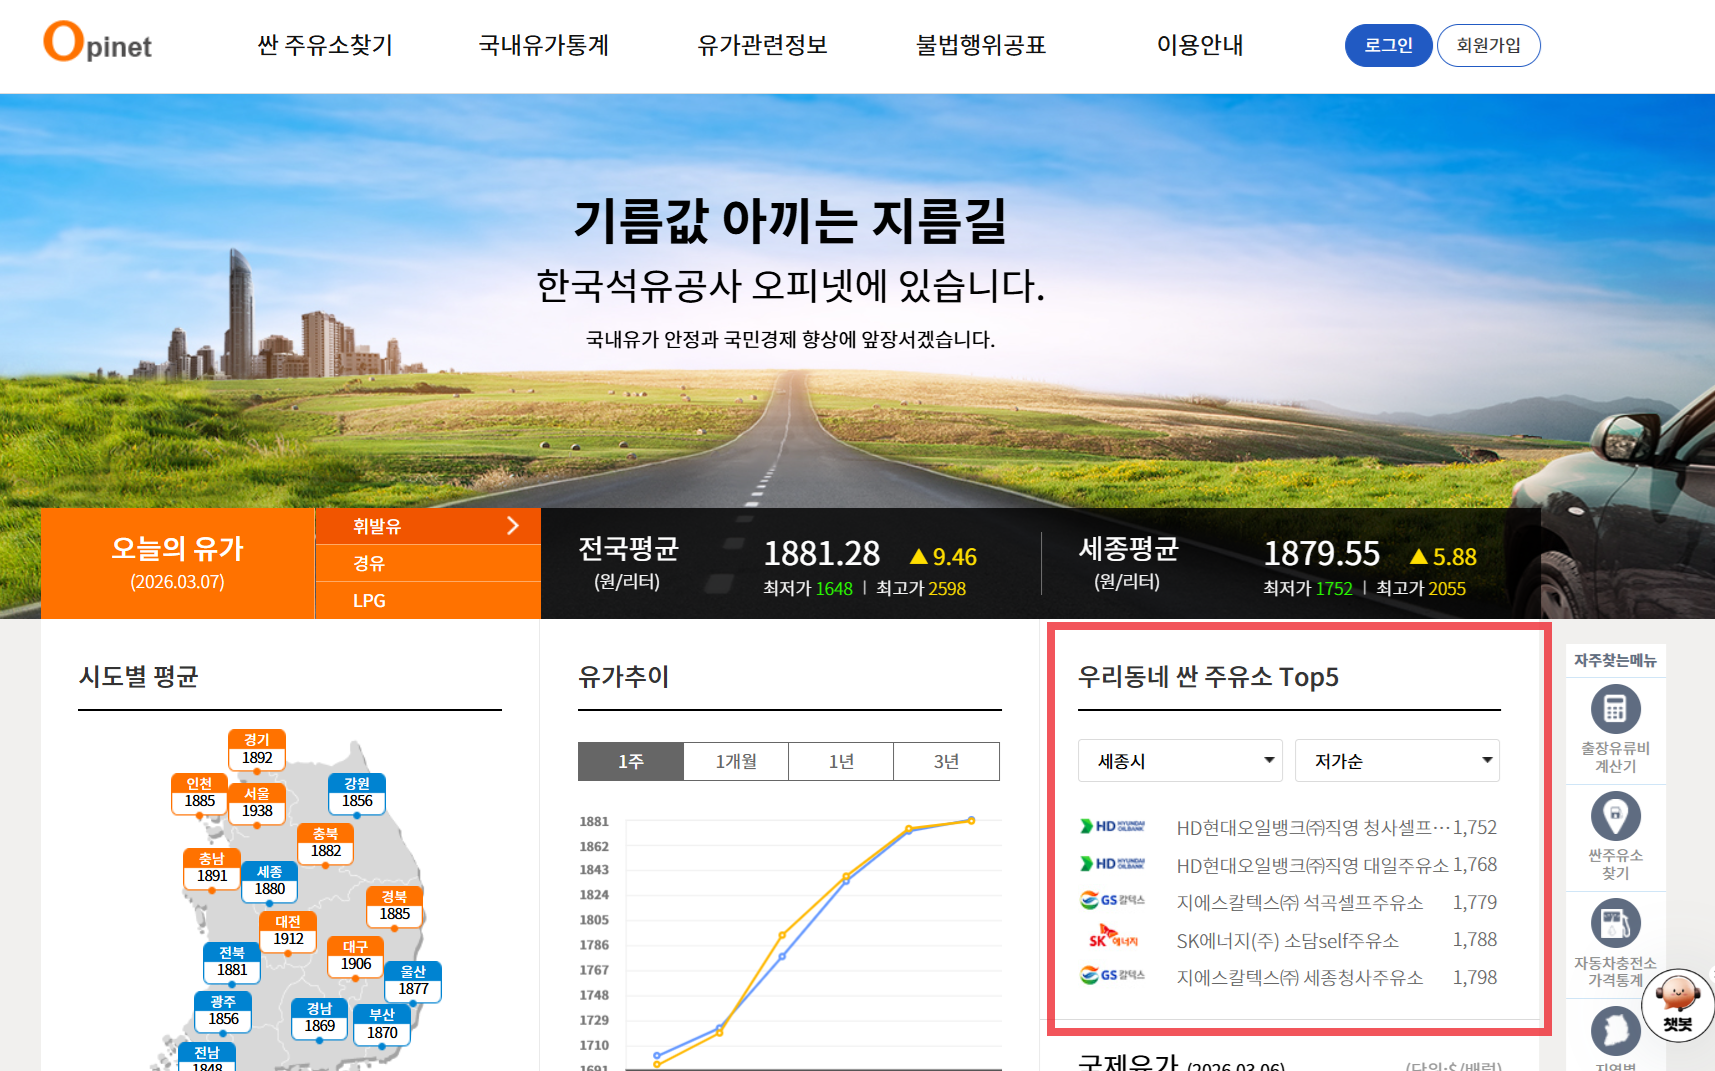Open the 자동차충전소 가격통계 pump icon
The width and height of the screenshot is (1715, 1071).
[x=1615, y=923]
